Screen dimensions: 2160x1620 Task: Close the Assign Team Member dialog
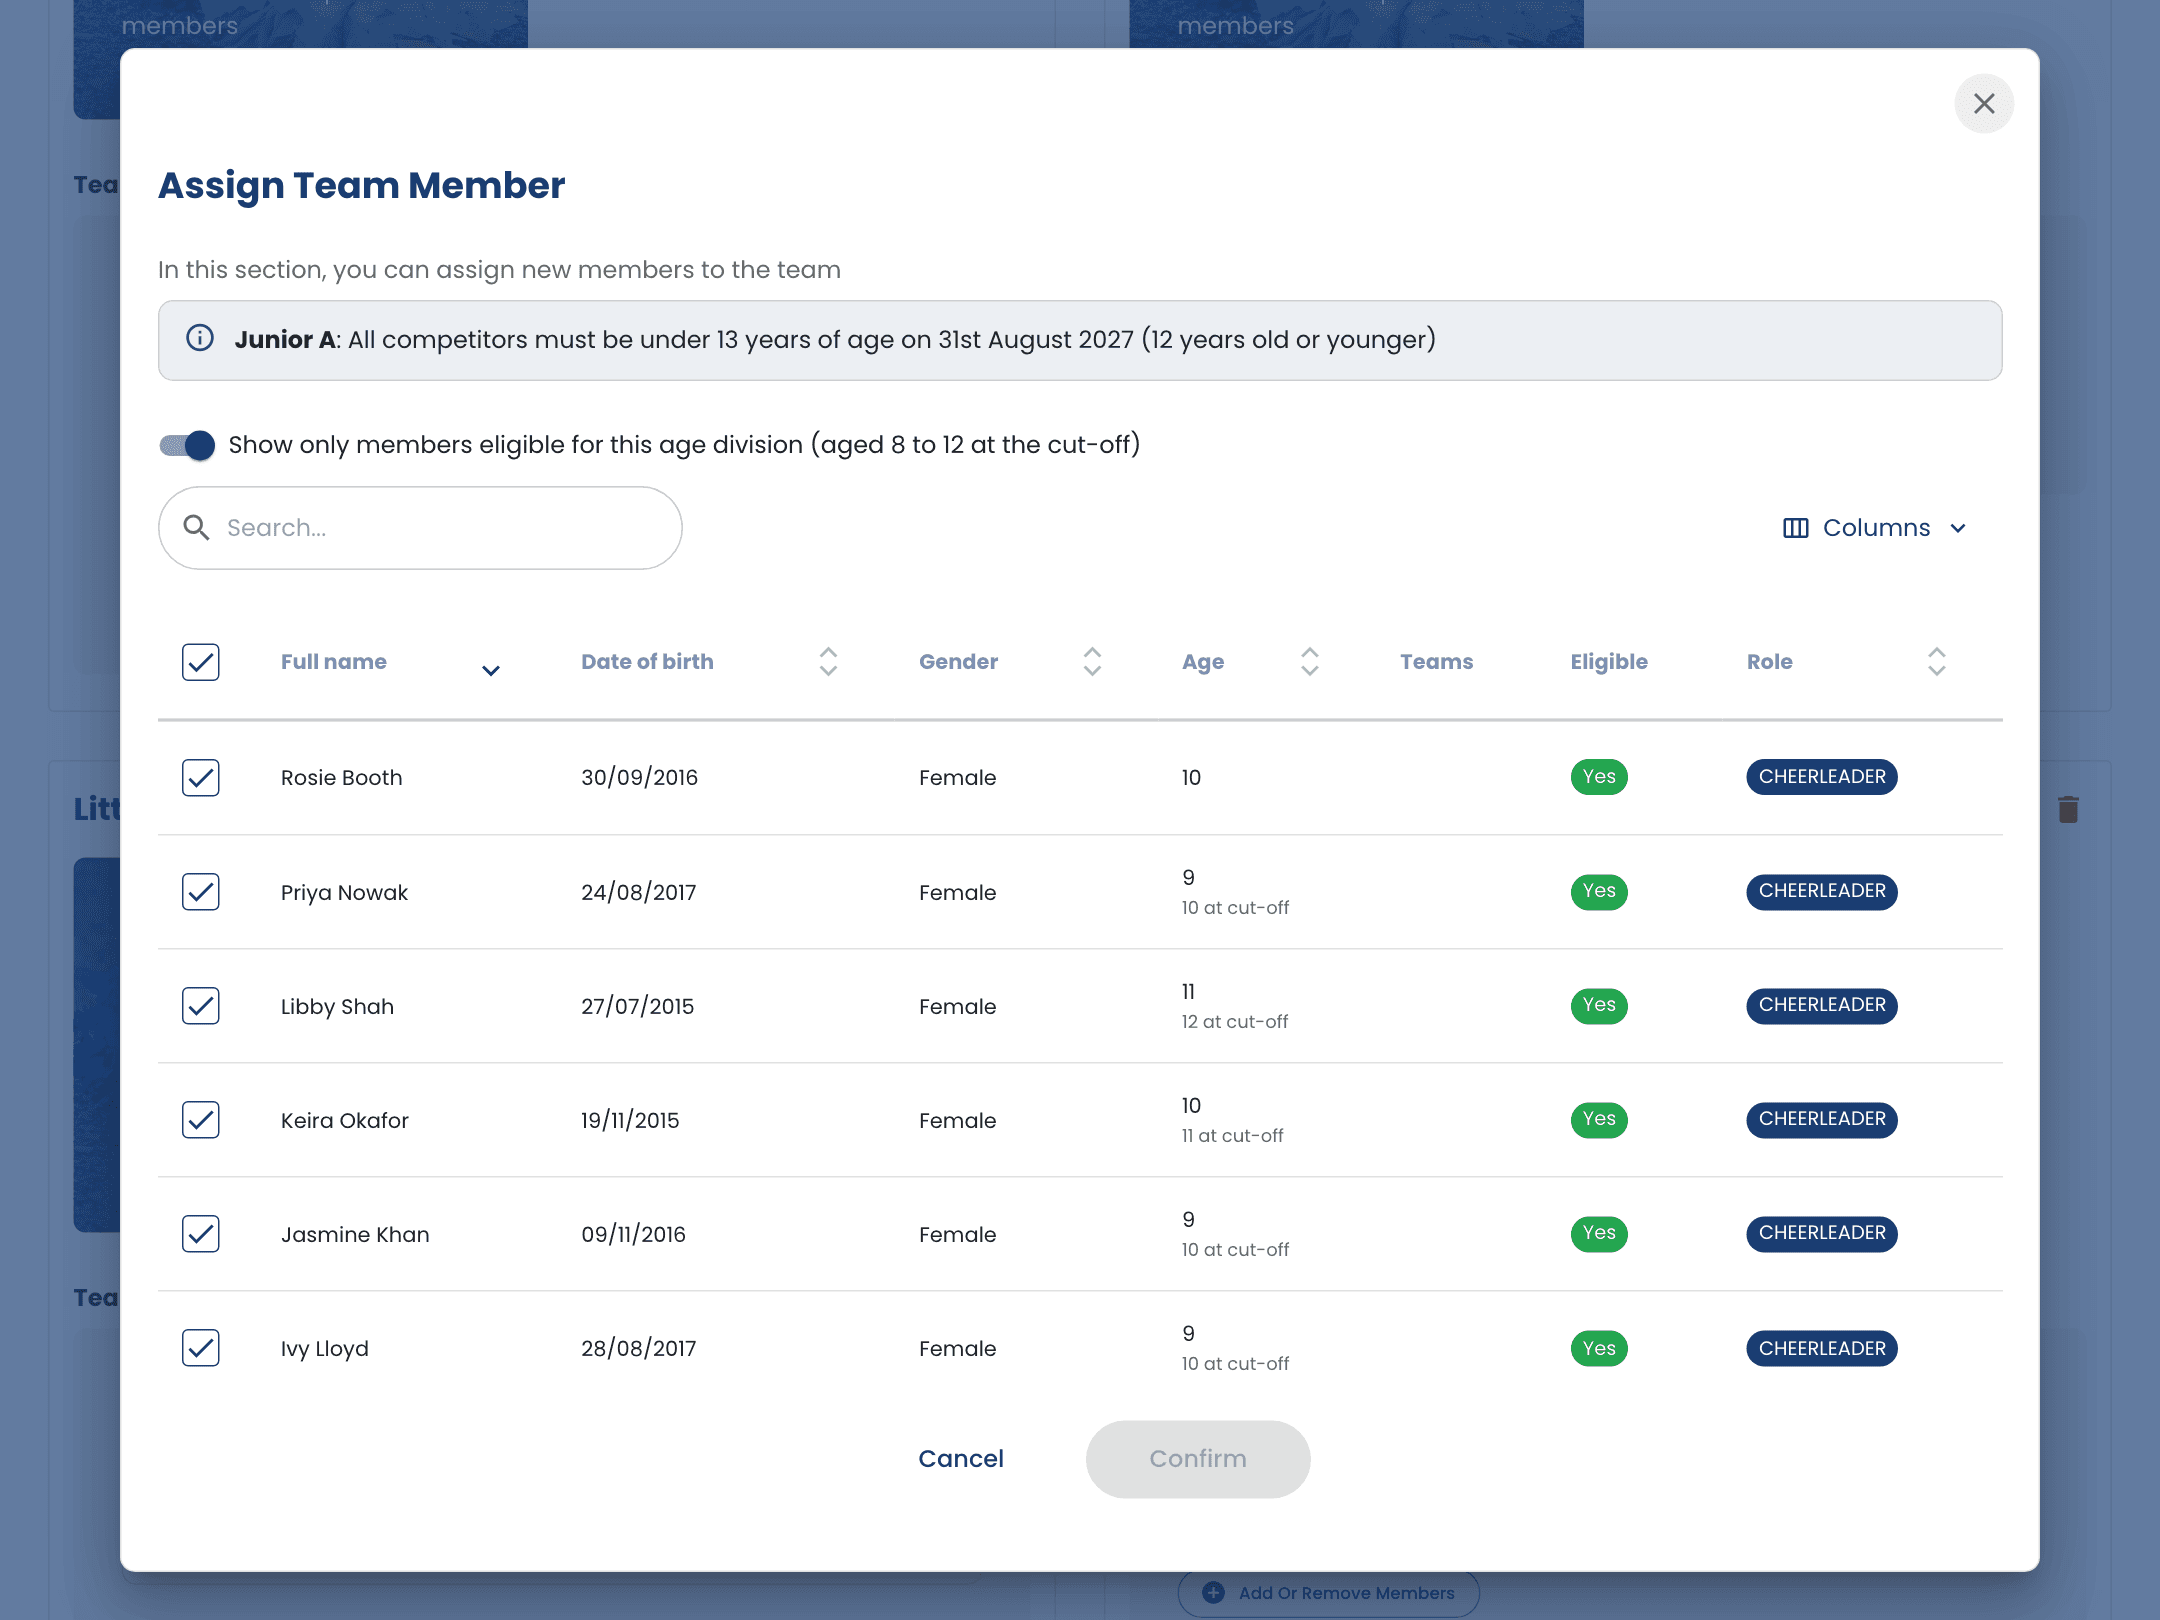[1984, 103]
